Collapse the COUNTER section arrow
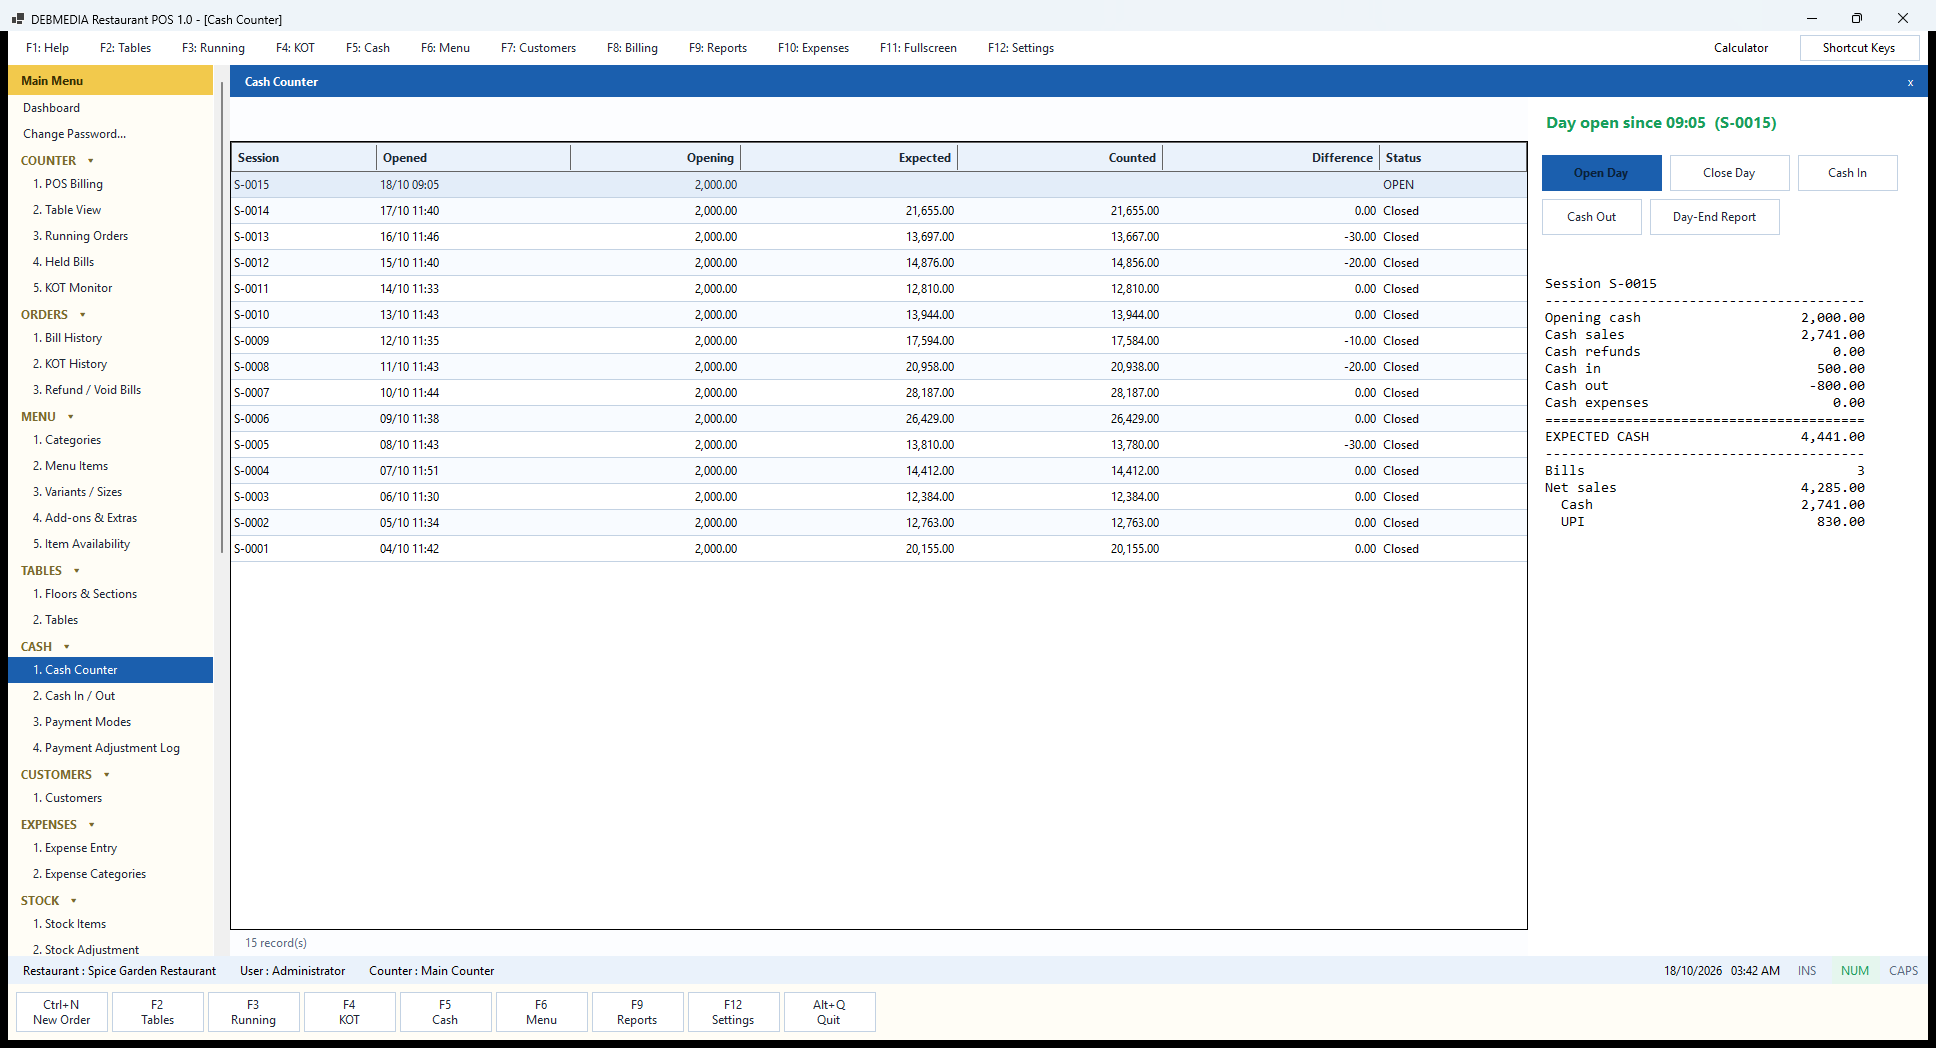The height and width of the screenshot is (1048, 1936). (91, 161)
